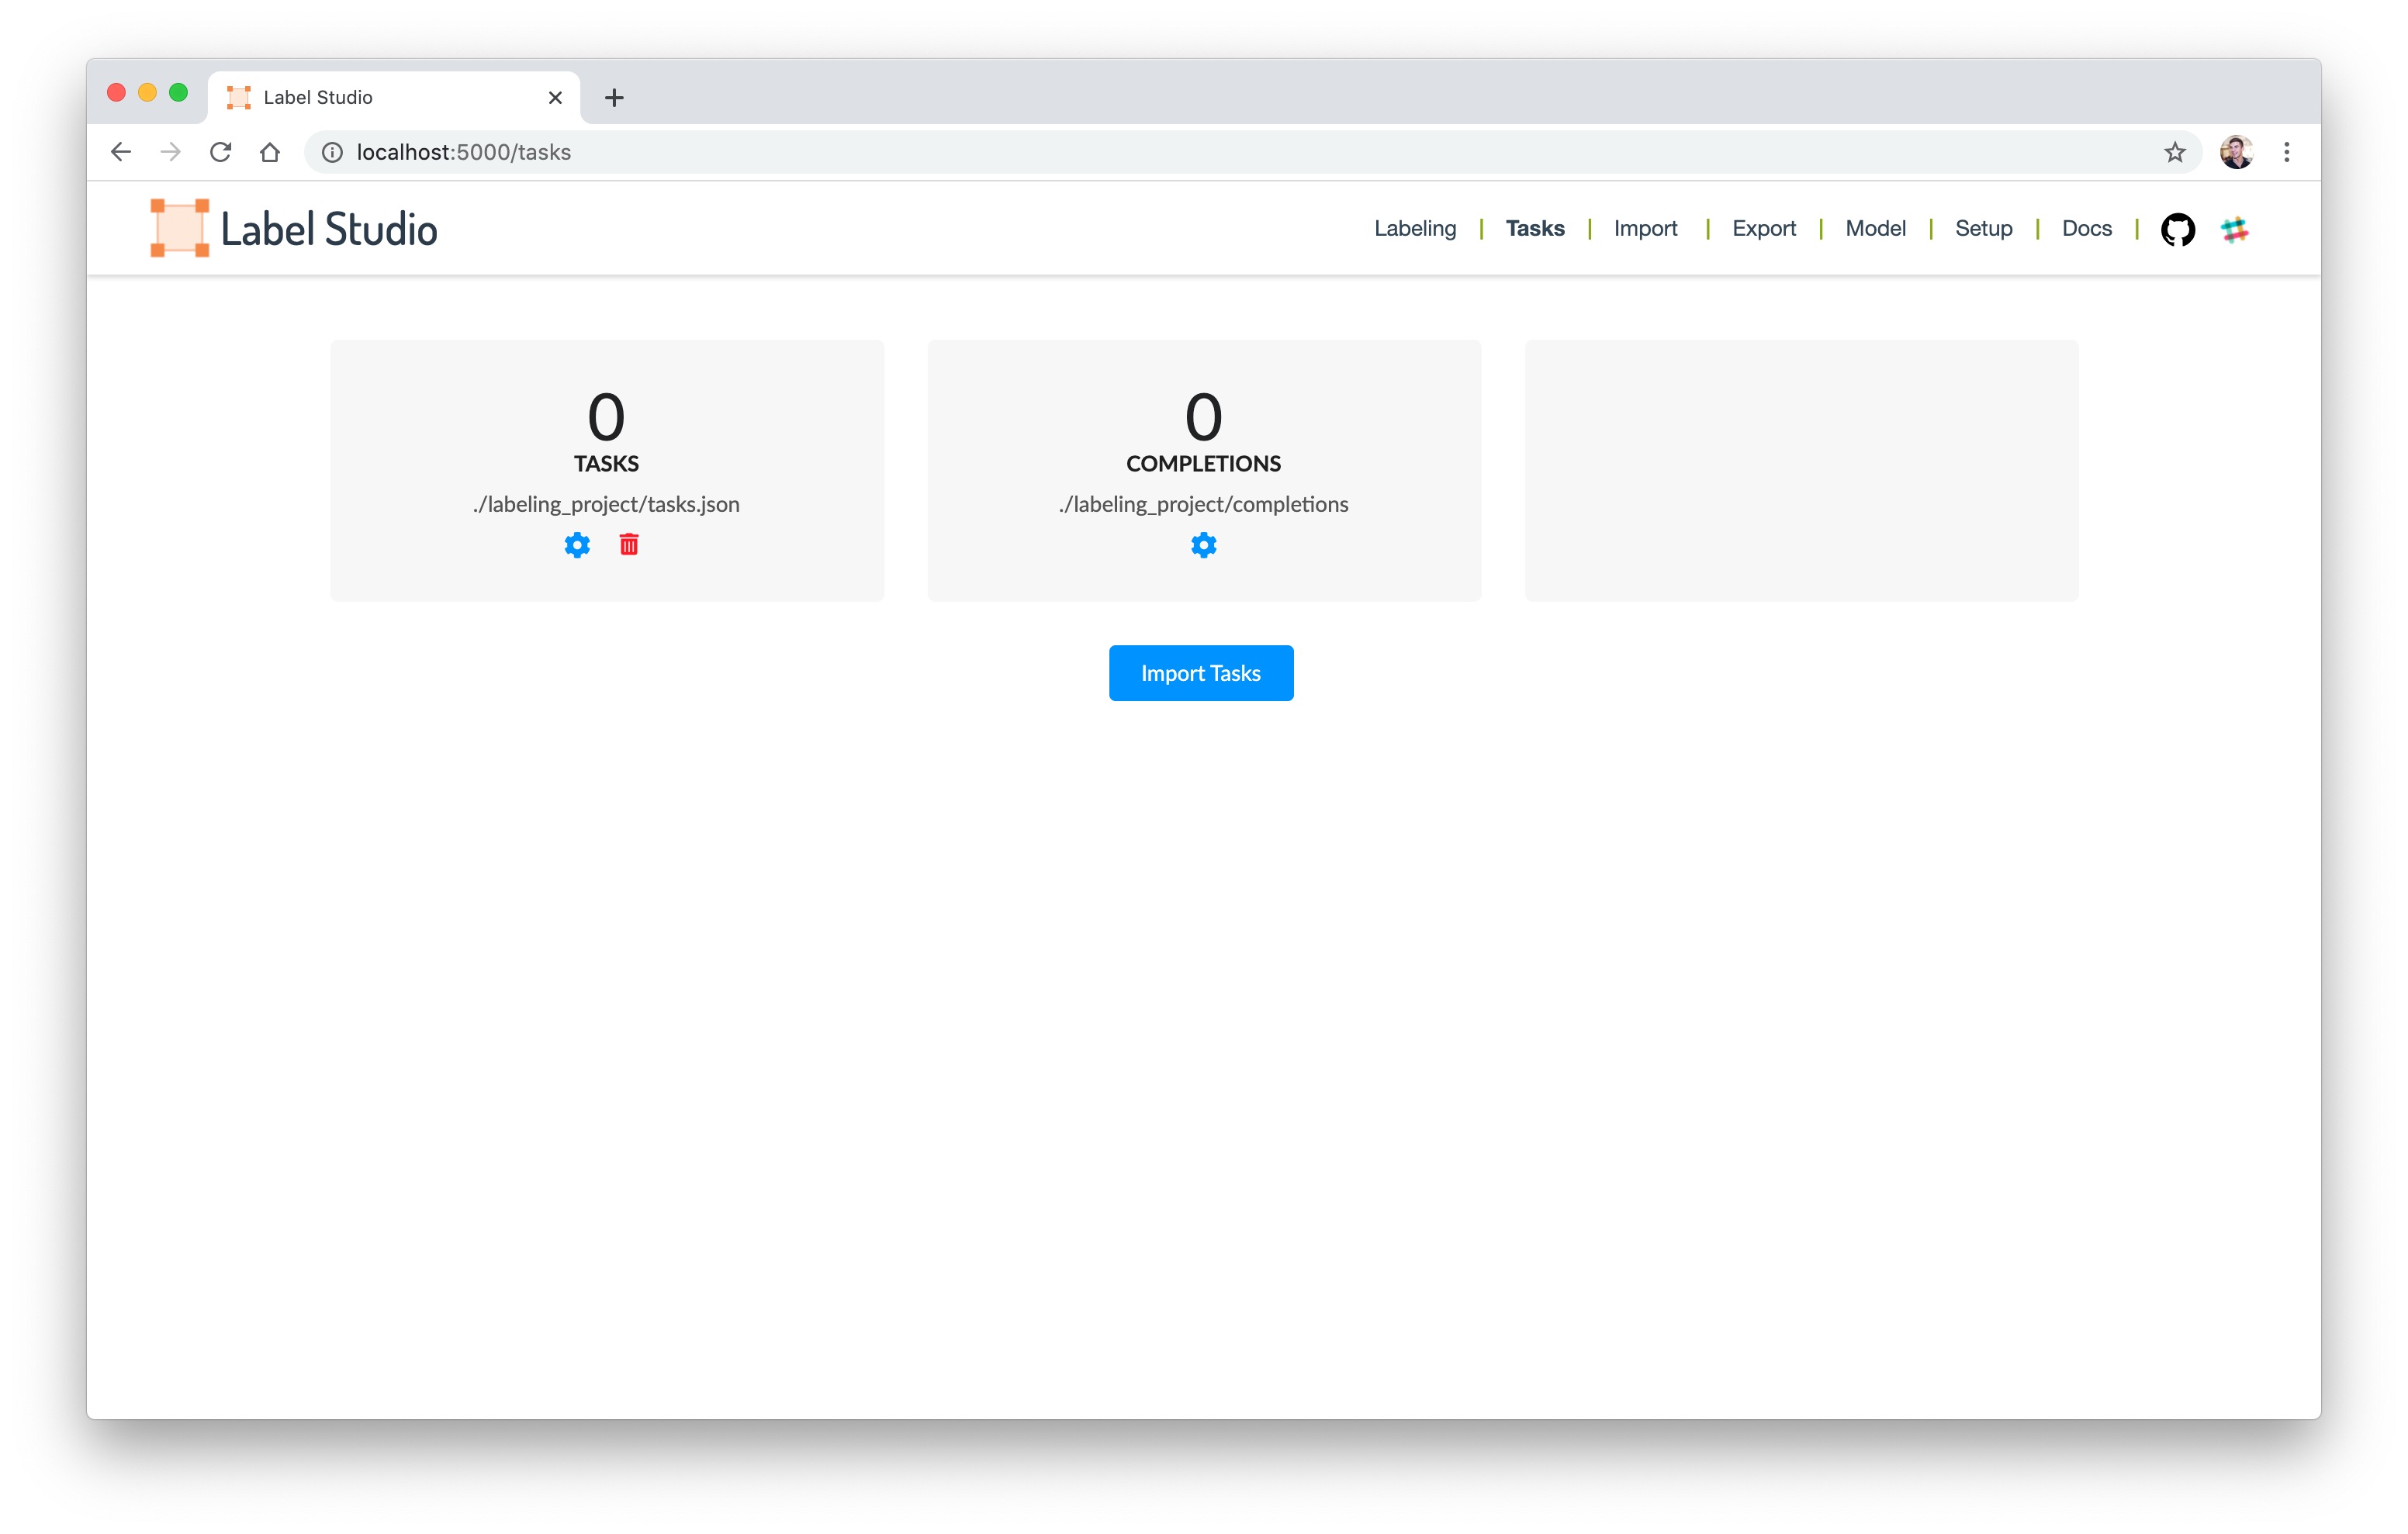Delete tasks with the red trash icon
This screenshot has height=1534, width=2408.
629,545
